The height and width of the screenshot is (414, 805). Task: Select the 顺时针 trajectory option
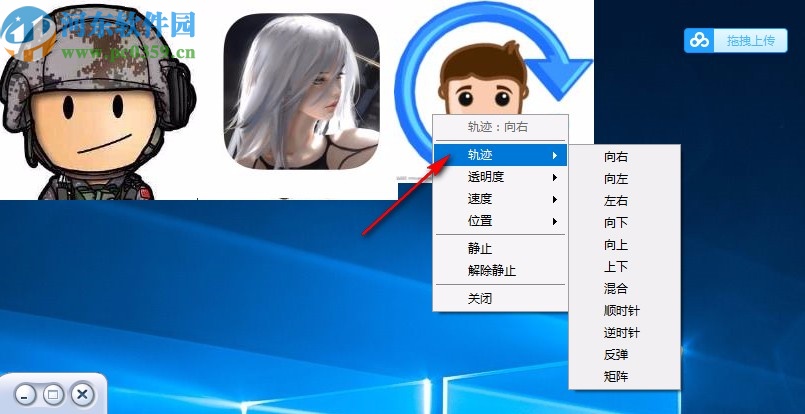pyautogui.click(x=625, y=311)
